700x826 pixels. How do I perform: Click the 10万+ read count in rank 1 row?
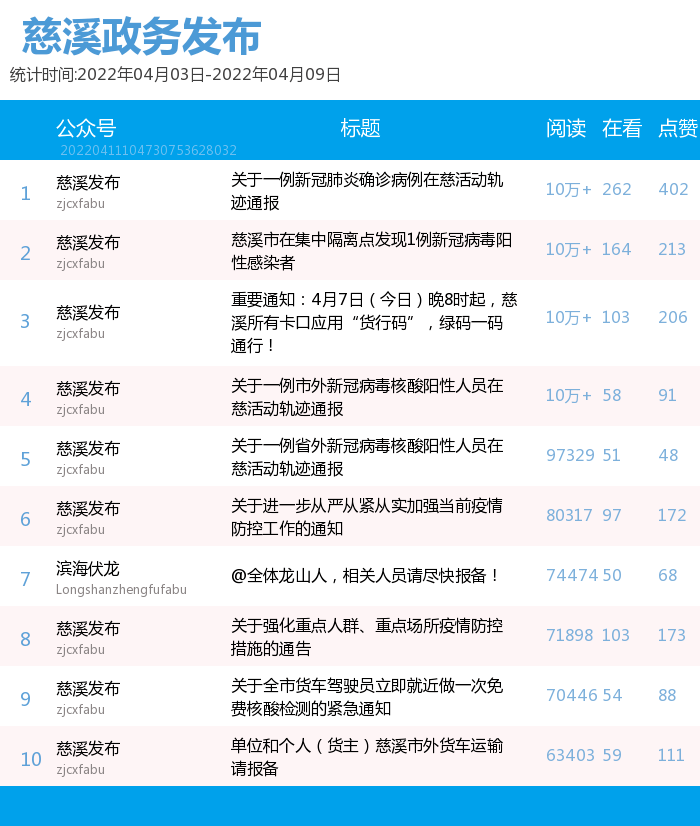click(568, 190)
